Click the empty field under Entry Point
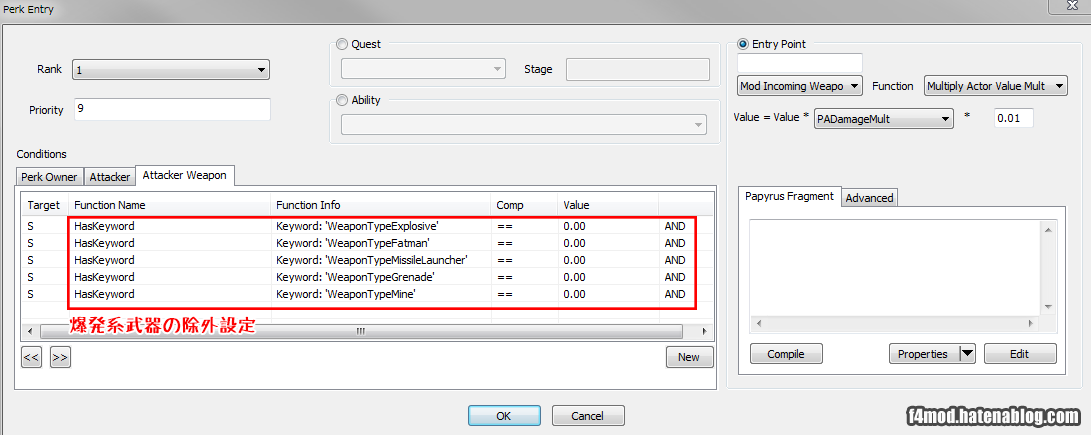Screen dimensions: 1091x435 pyautogui.click(x=799, y=63)
